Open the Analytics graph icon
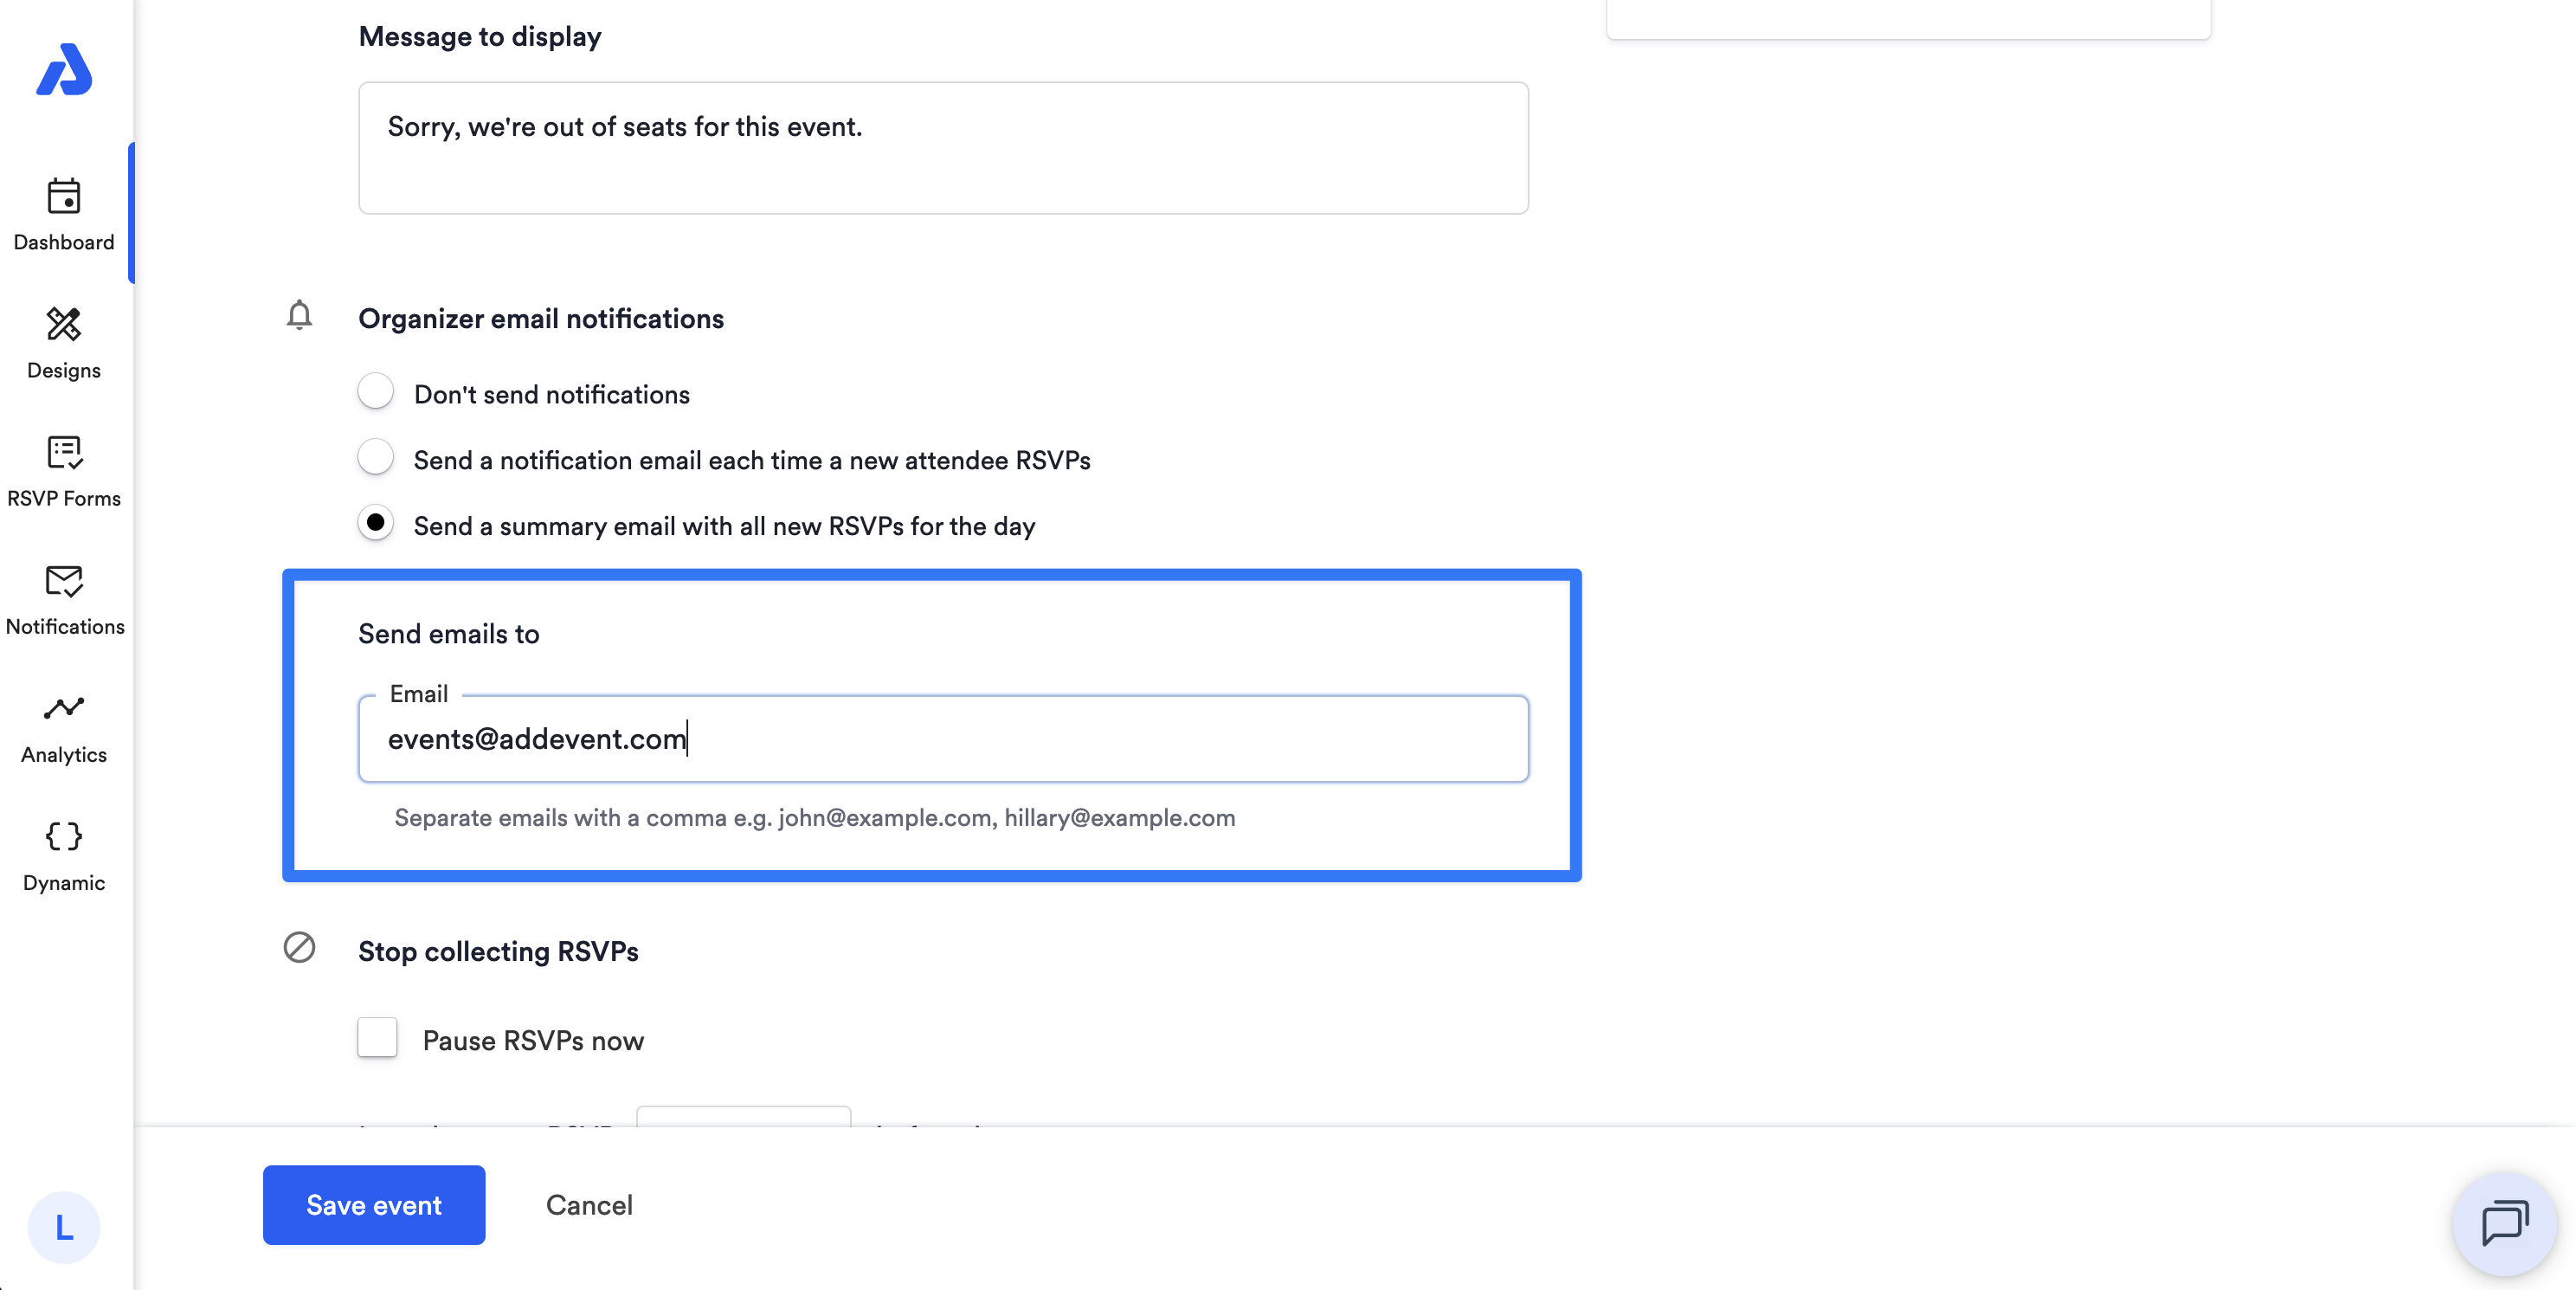This screenshot has height=1290, width=2576. (64, 708)
